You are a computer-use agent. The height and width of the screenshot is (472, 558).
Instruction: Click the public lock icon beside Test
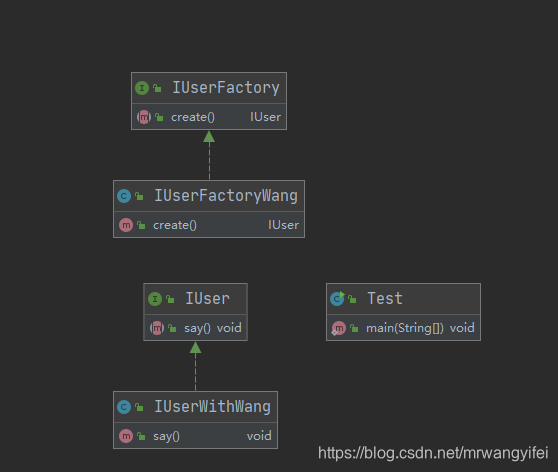(x=352, y=299)
